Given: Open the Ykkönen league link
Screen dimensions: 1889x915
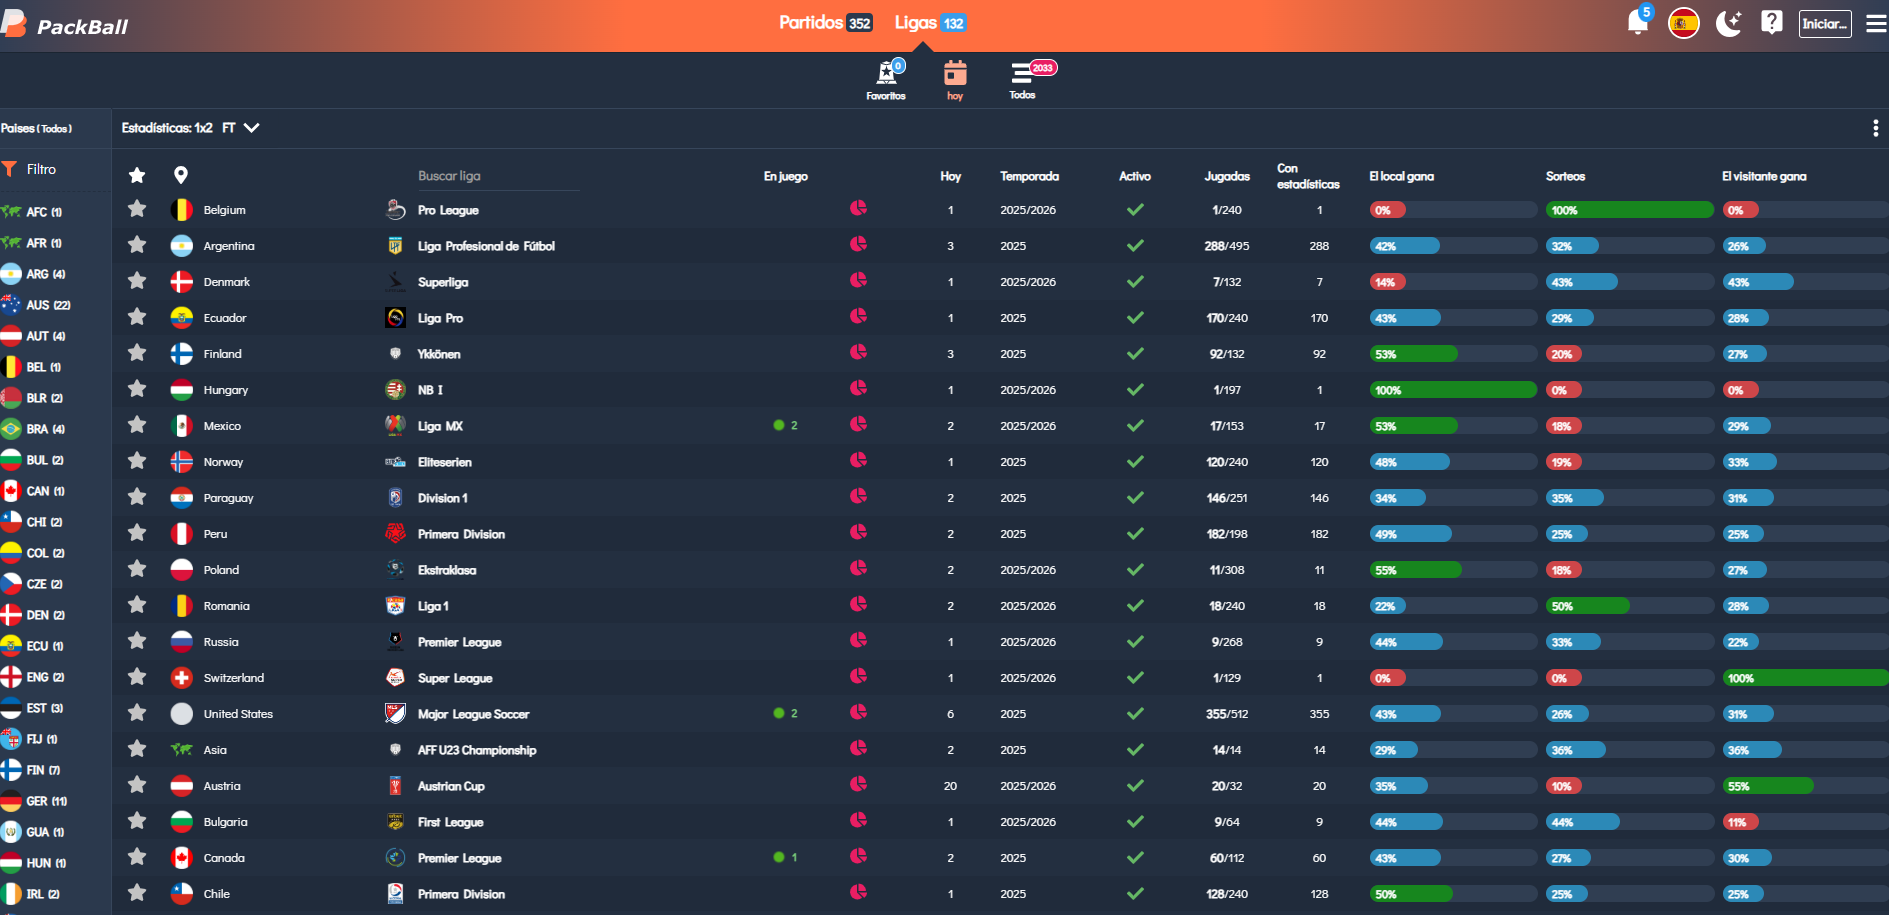Looking at the screenshot, I should tap(439, 354).
